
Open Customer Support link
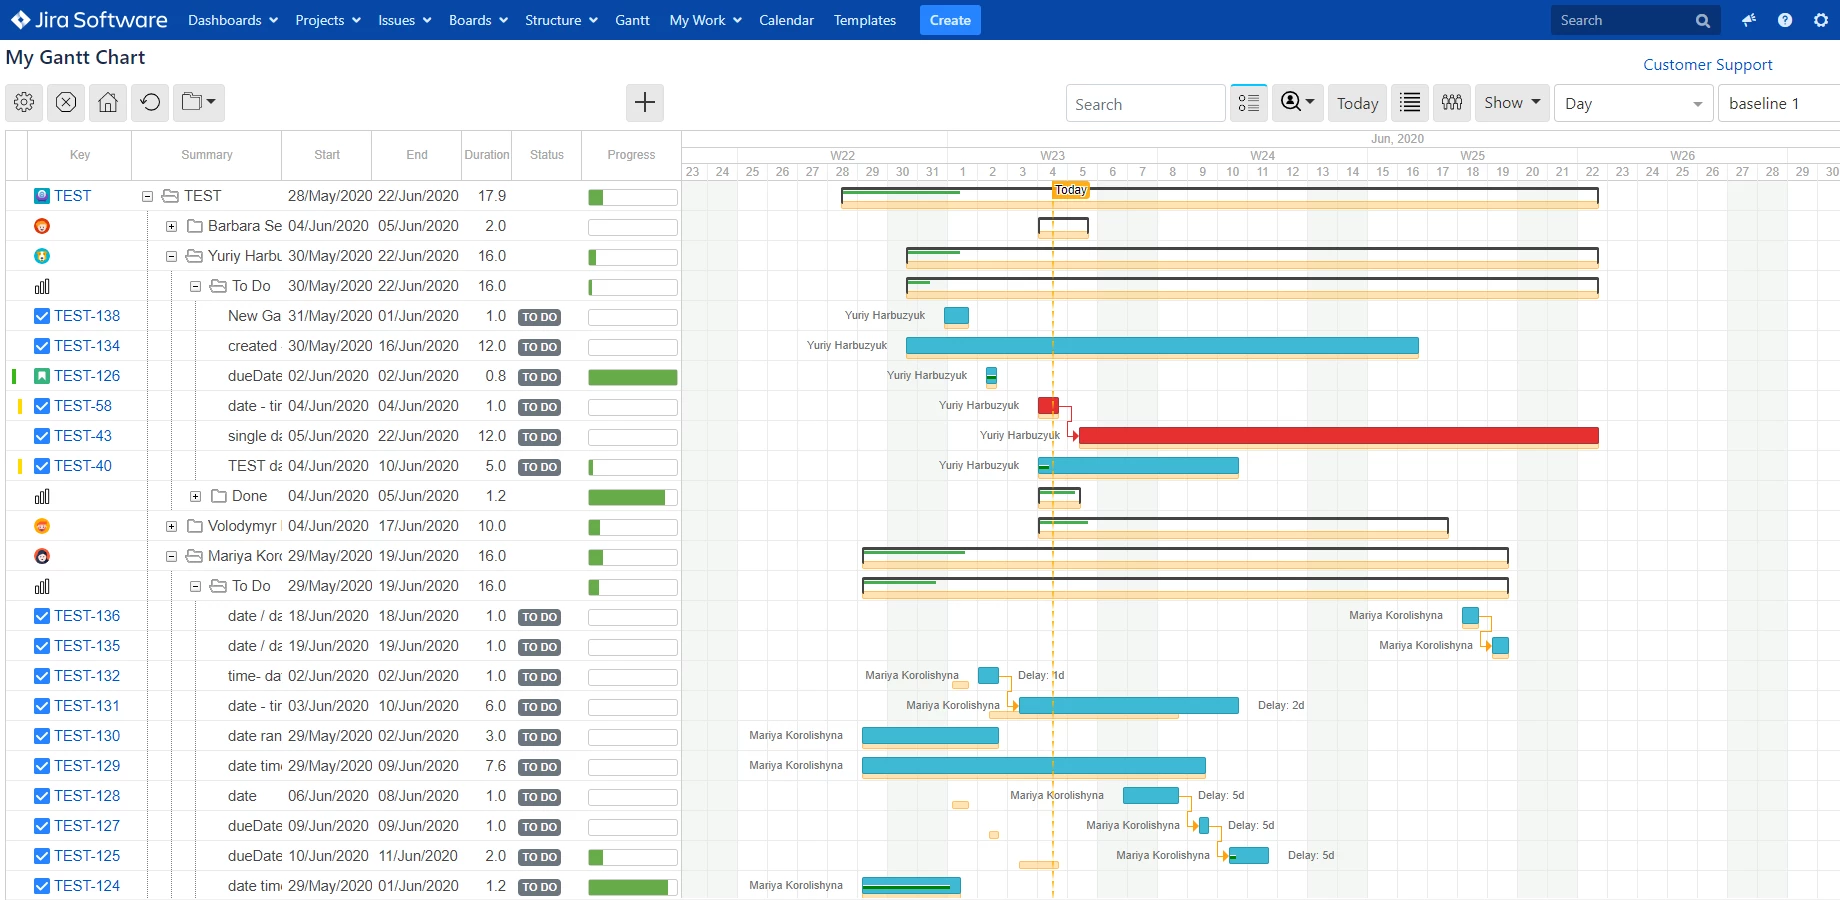[1707, 64]
